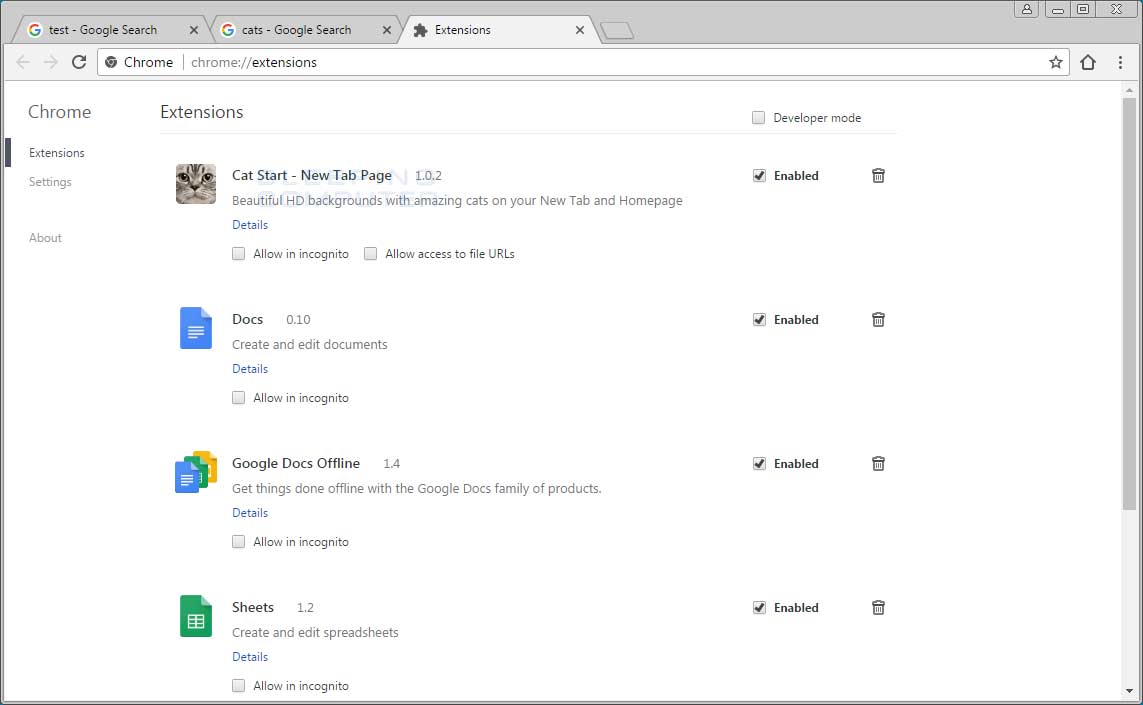
Task: Click the Google Docs Offline extension name
Action: pos(296,464)
